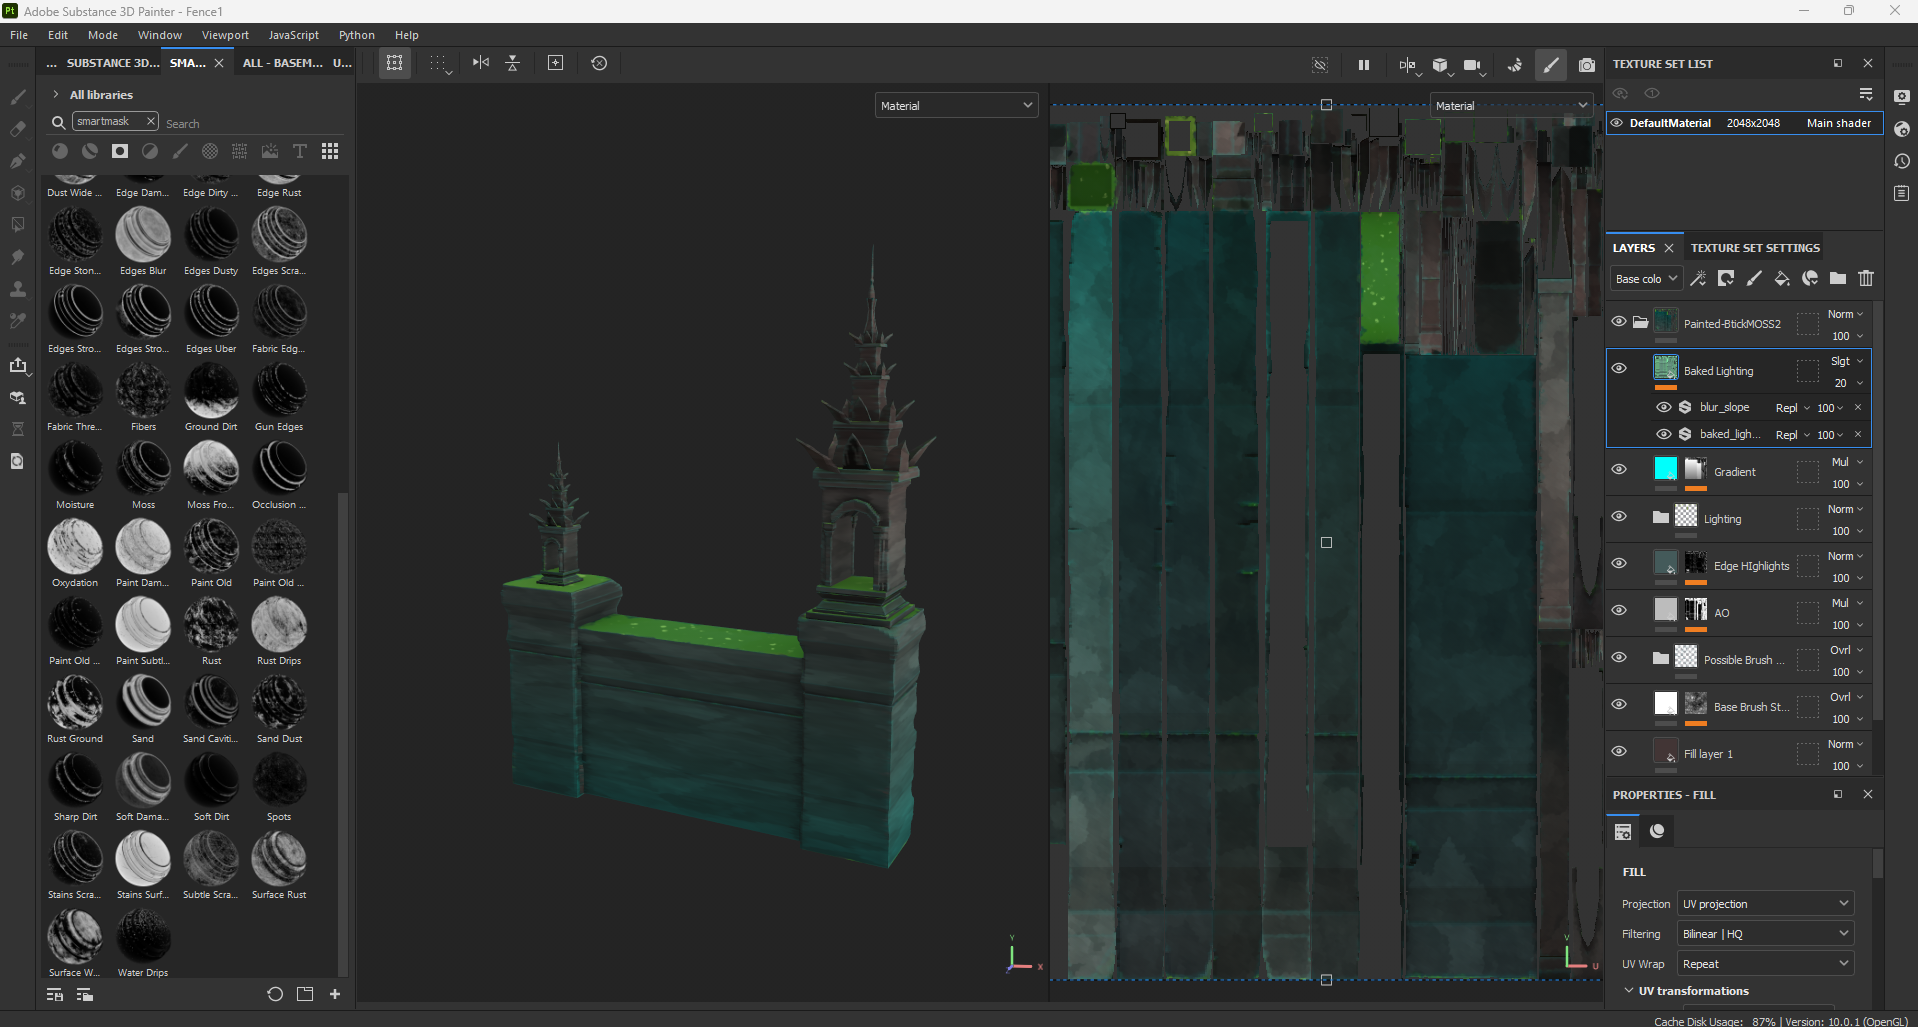Click the smart materials filter icon in the assets panel
The image size is (1918, 1027).
tap(90, 151)
